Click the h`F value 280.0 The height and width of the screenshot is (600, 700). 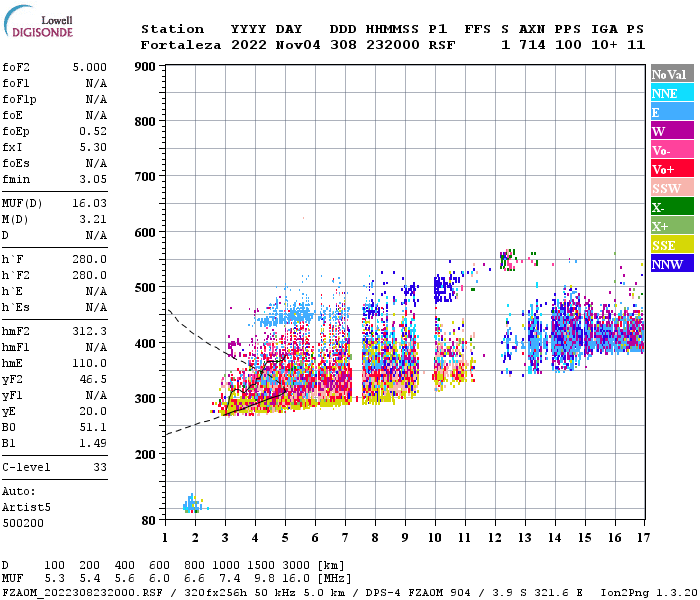pyautogui.click(x=90, y=259)
